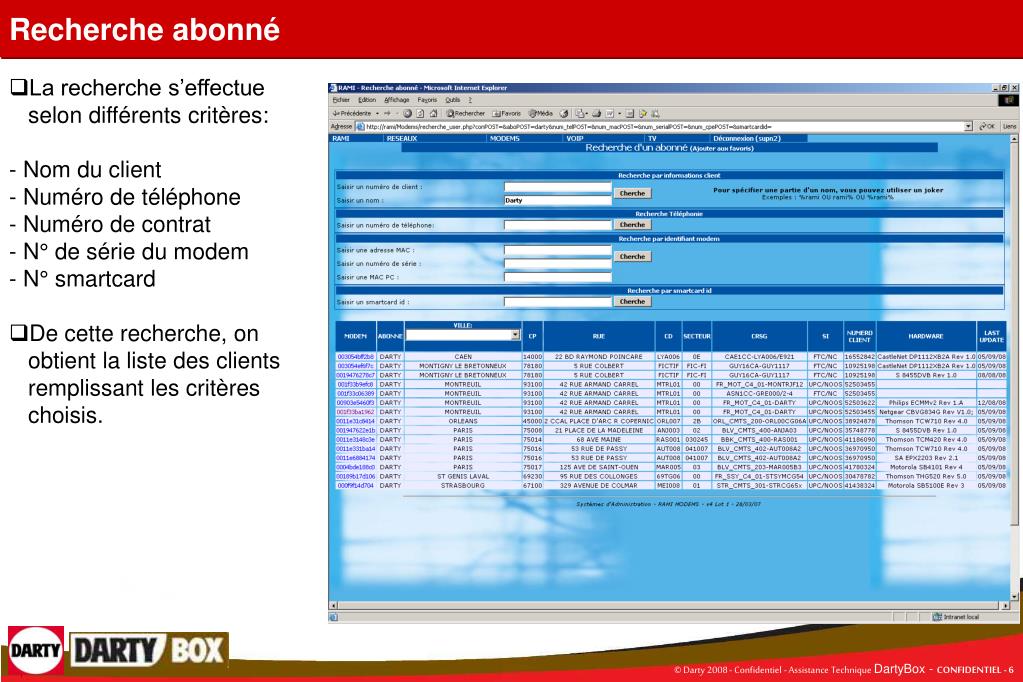Refresh the page with Actualiser icon

(420, 114)
